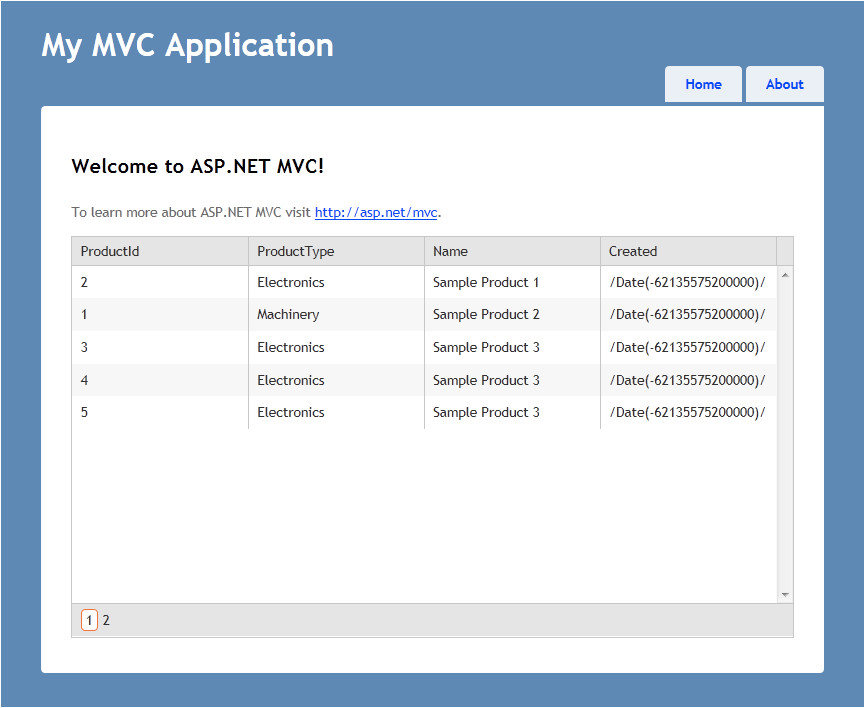
Task: Click Created date in the Machinery row
Action: 688,315
